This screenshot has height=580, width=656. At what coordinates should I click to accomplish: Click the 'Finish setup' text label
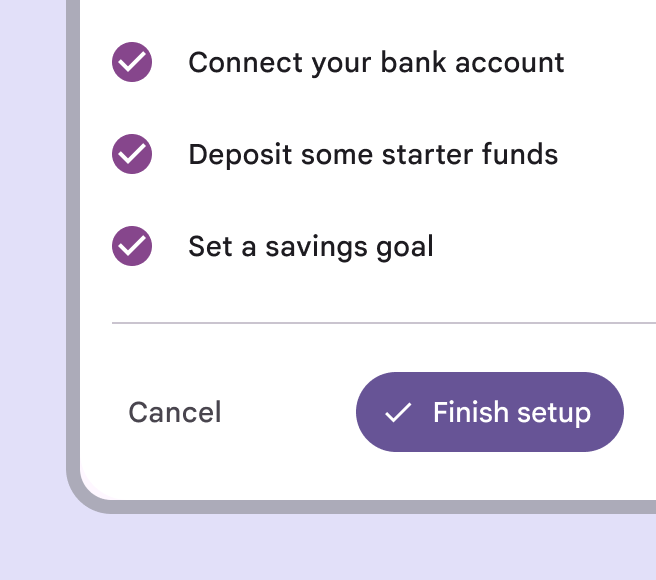[511, 412]
